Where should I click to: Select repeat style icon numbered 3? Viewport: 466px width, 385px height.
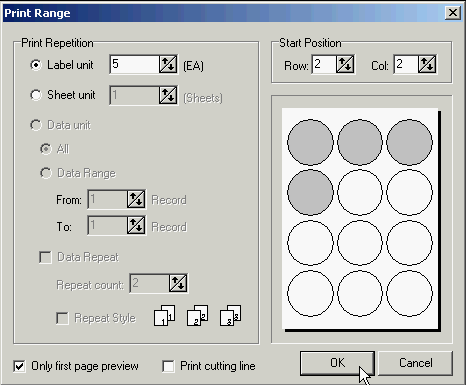[231, 315]
